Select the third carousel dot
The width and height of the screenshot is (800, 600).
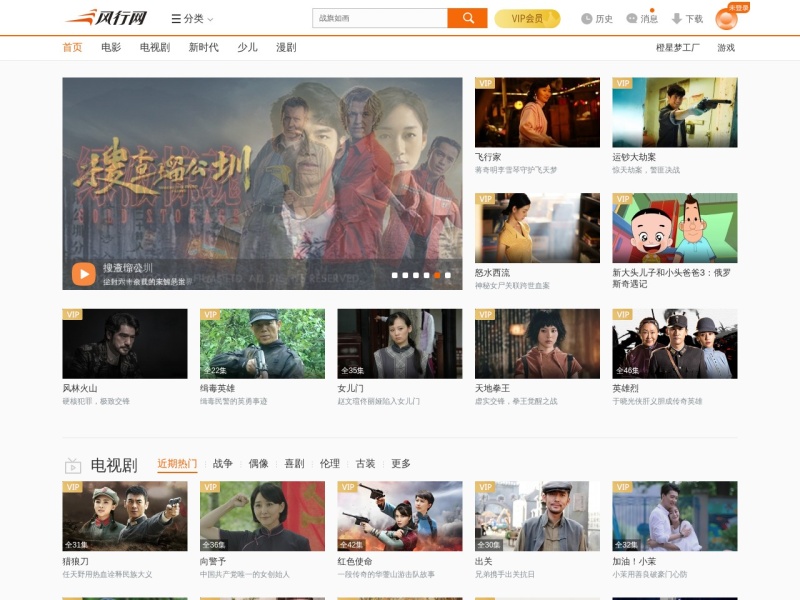pyautogui.click(x=416, y=275)
